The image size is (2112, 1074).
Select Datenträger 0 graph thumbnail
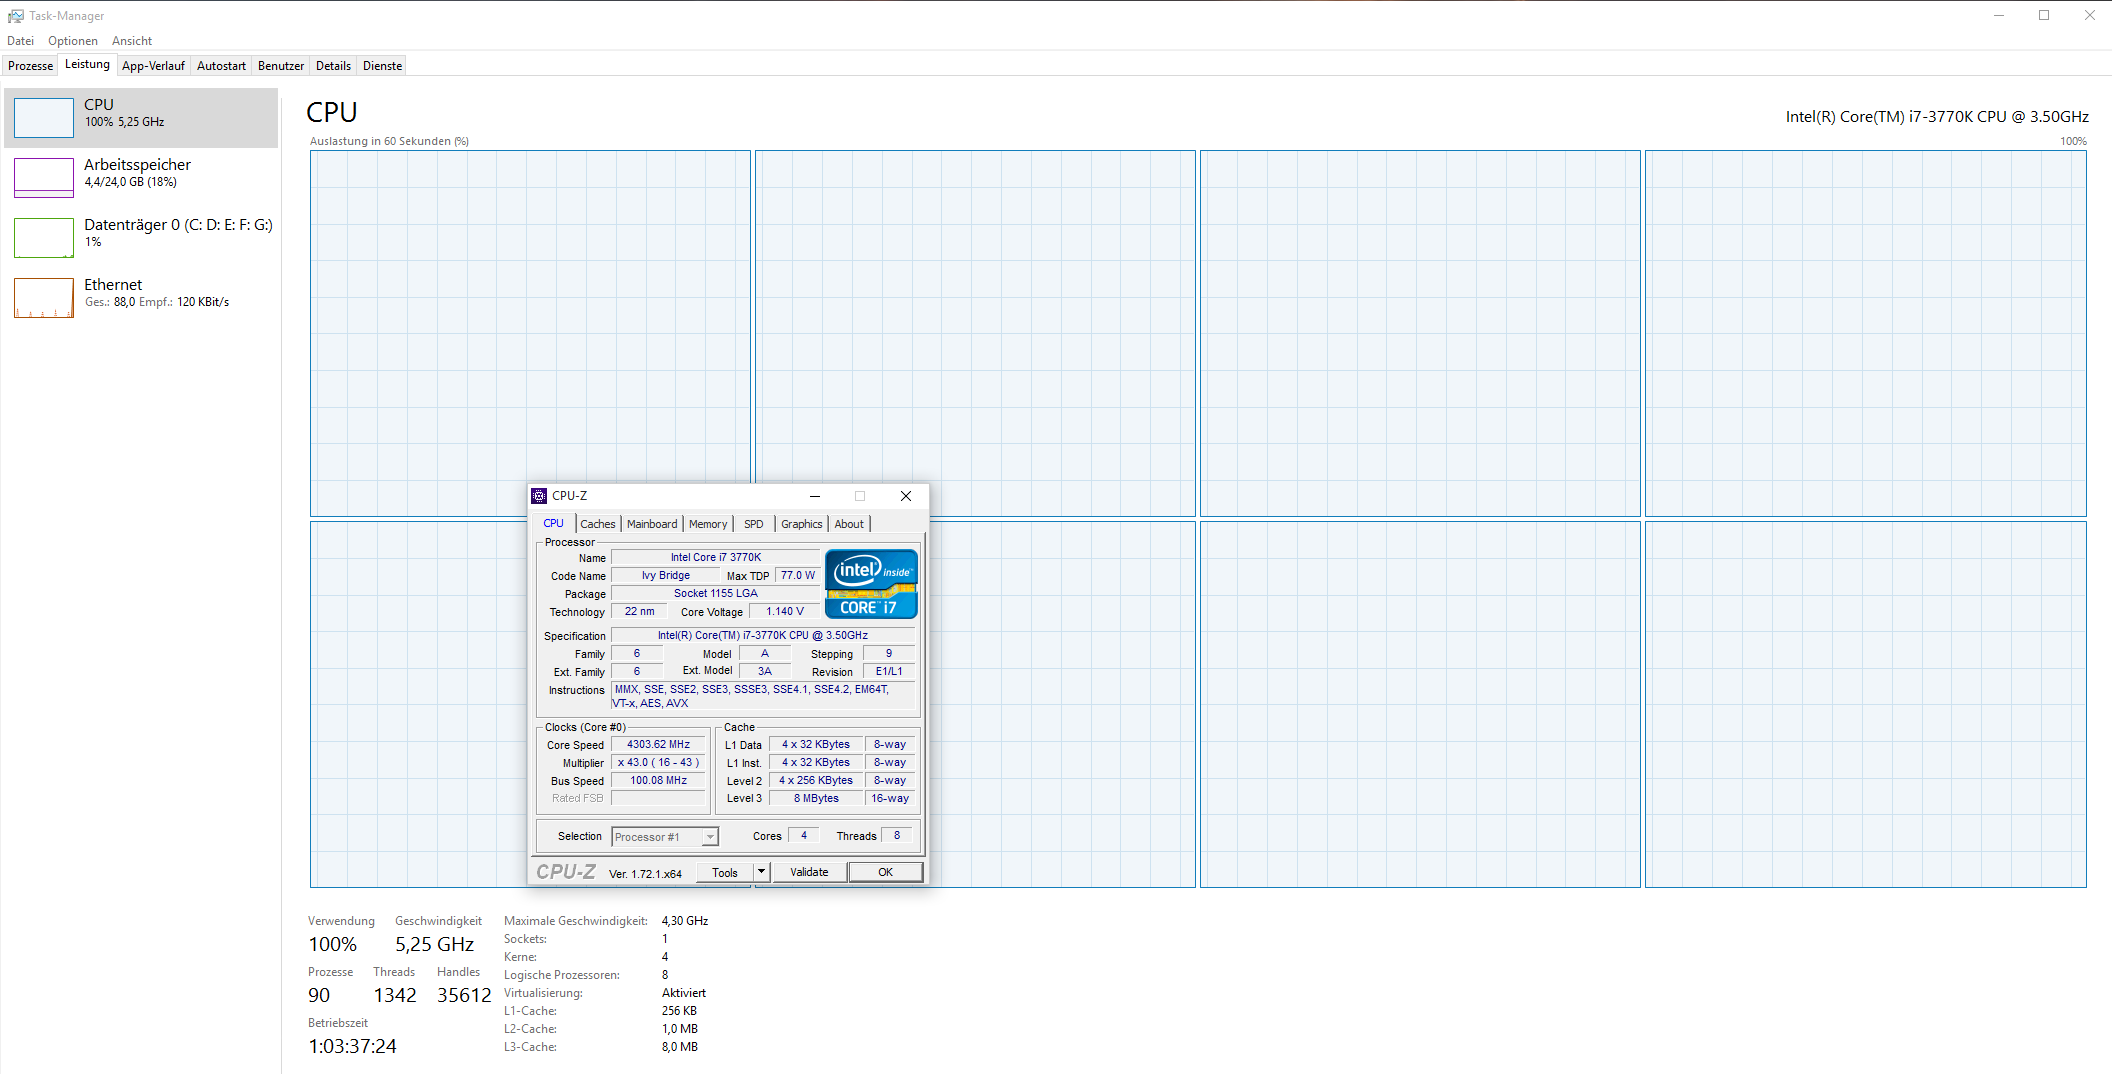(x=44, y=238)
